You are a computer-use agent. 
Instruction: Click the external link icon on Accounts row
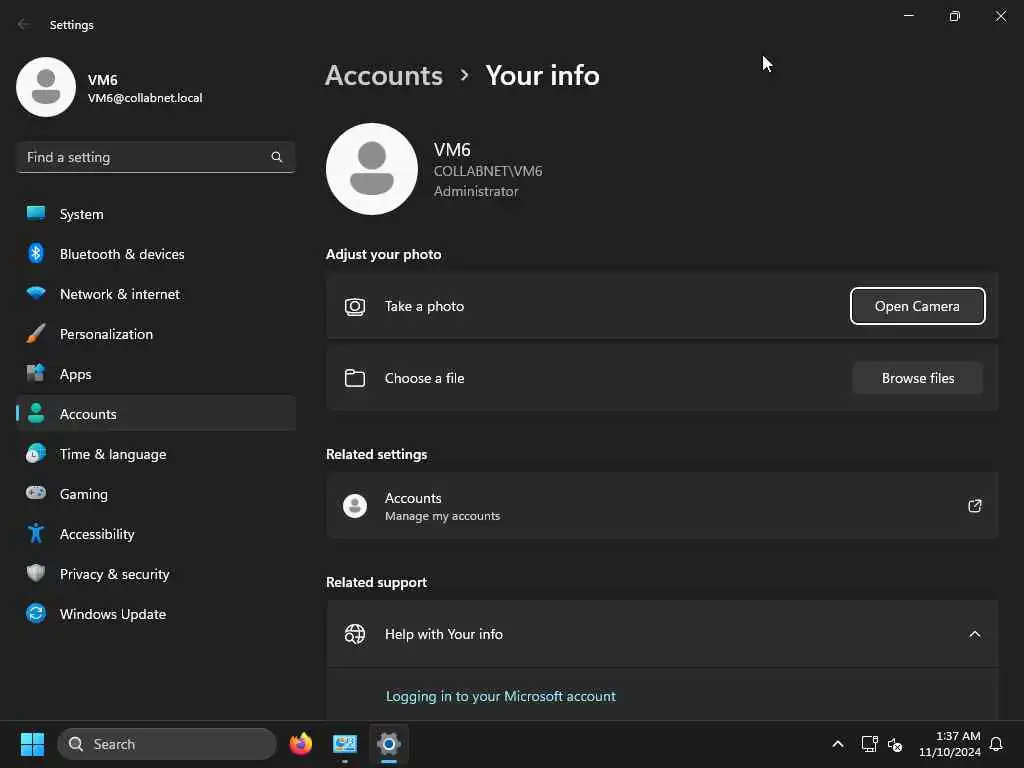point(974,505)
